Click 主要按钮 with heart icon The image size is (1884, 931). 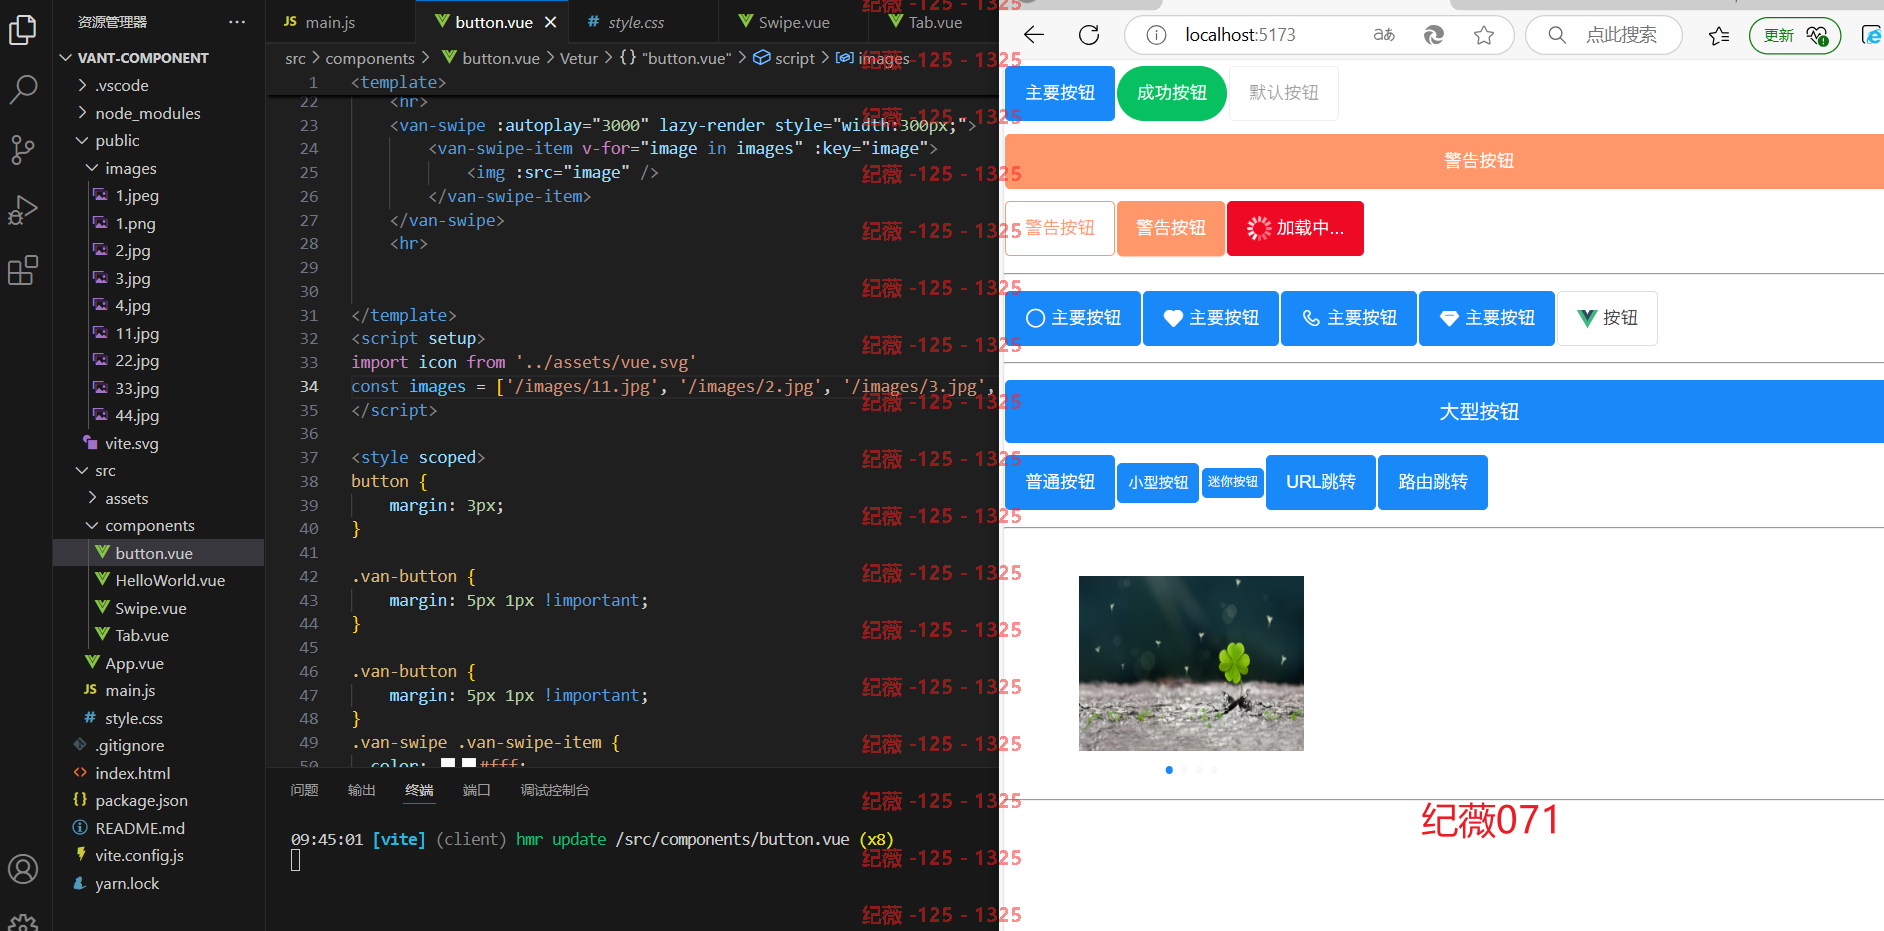pos(1211,318)
